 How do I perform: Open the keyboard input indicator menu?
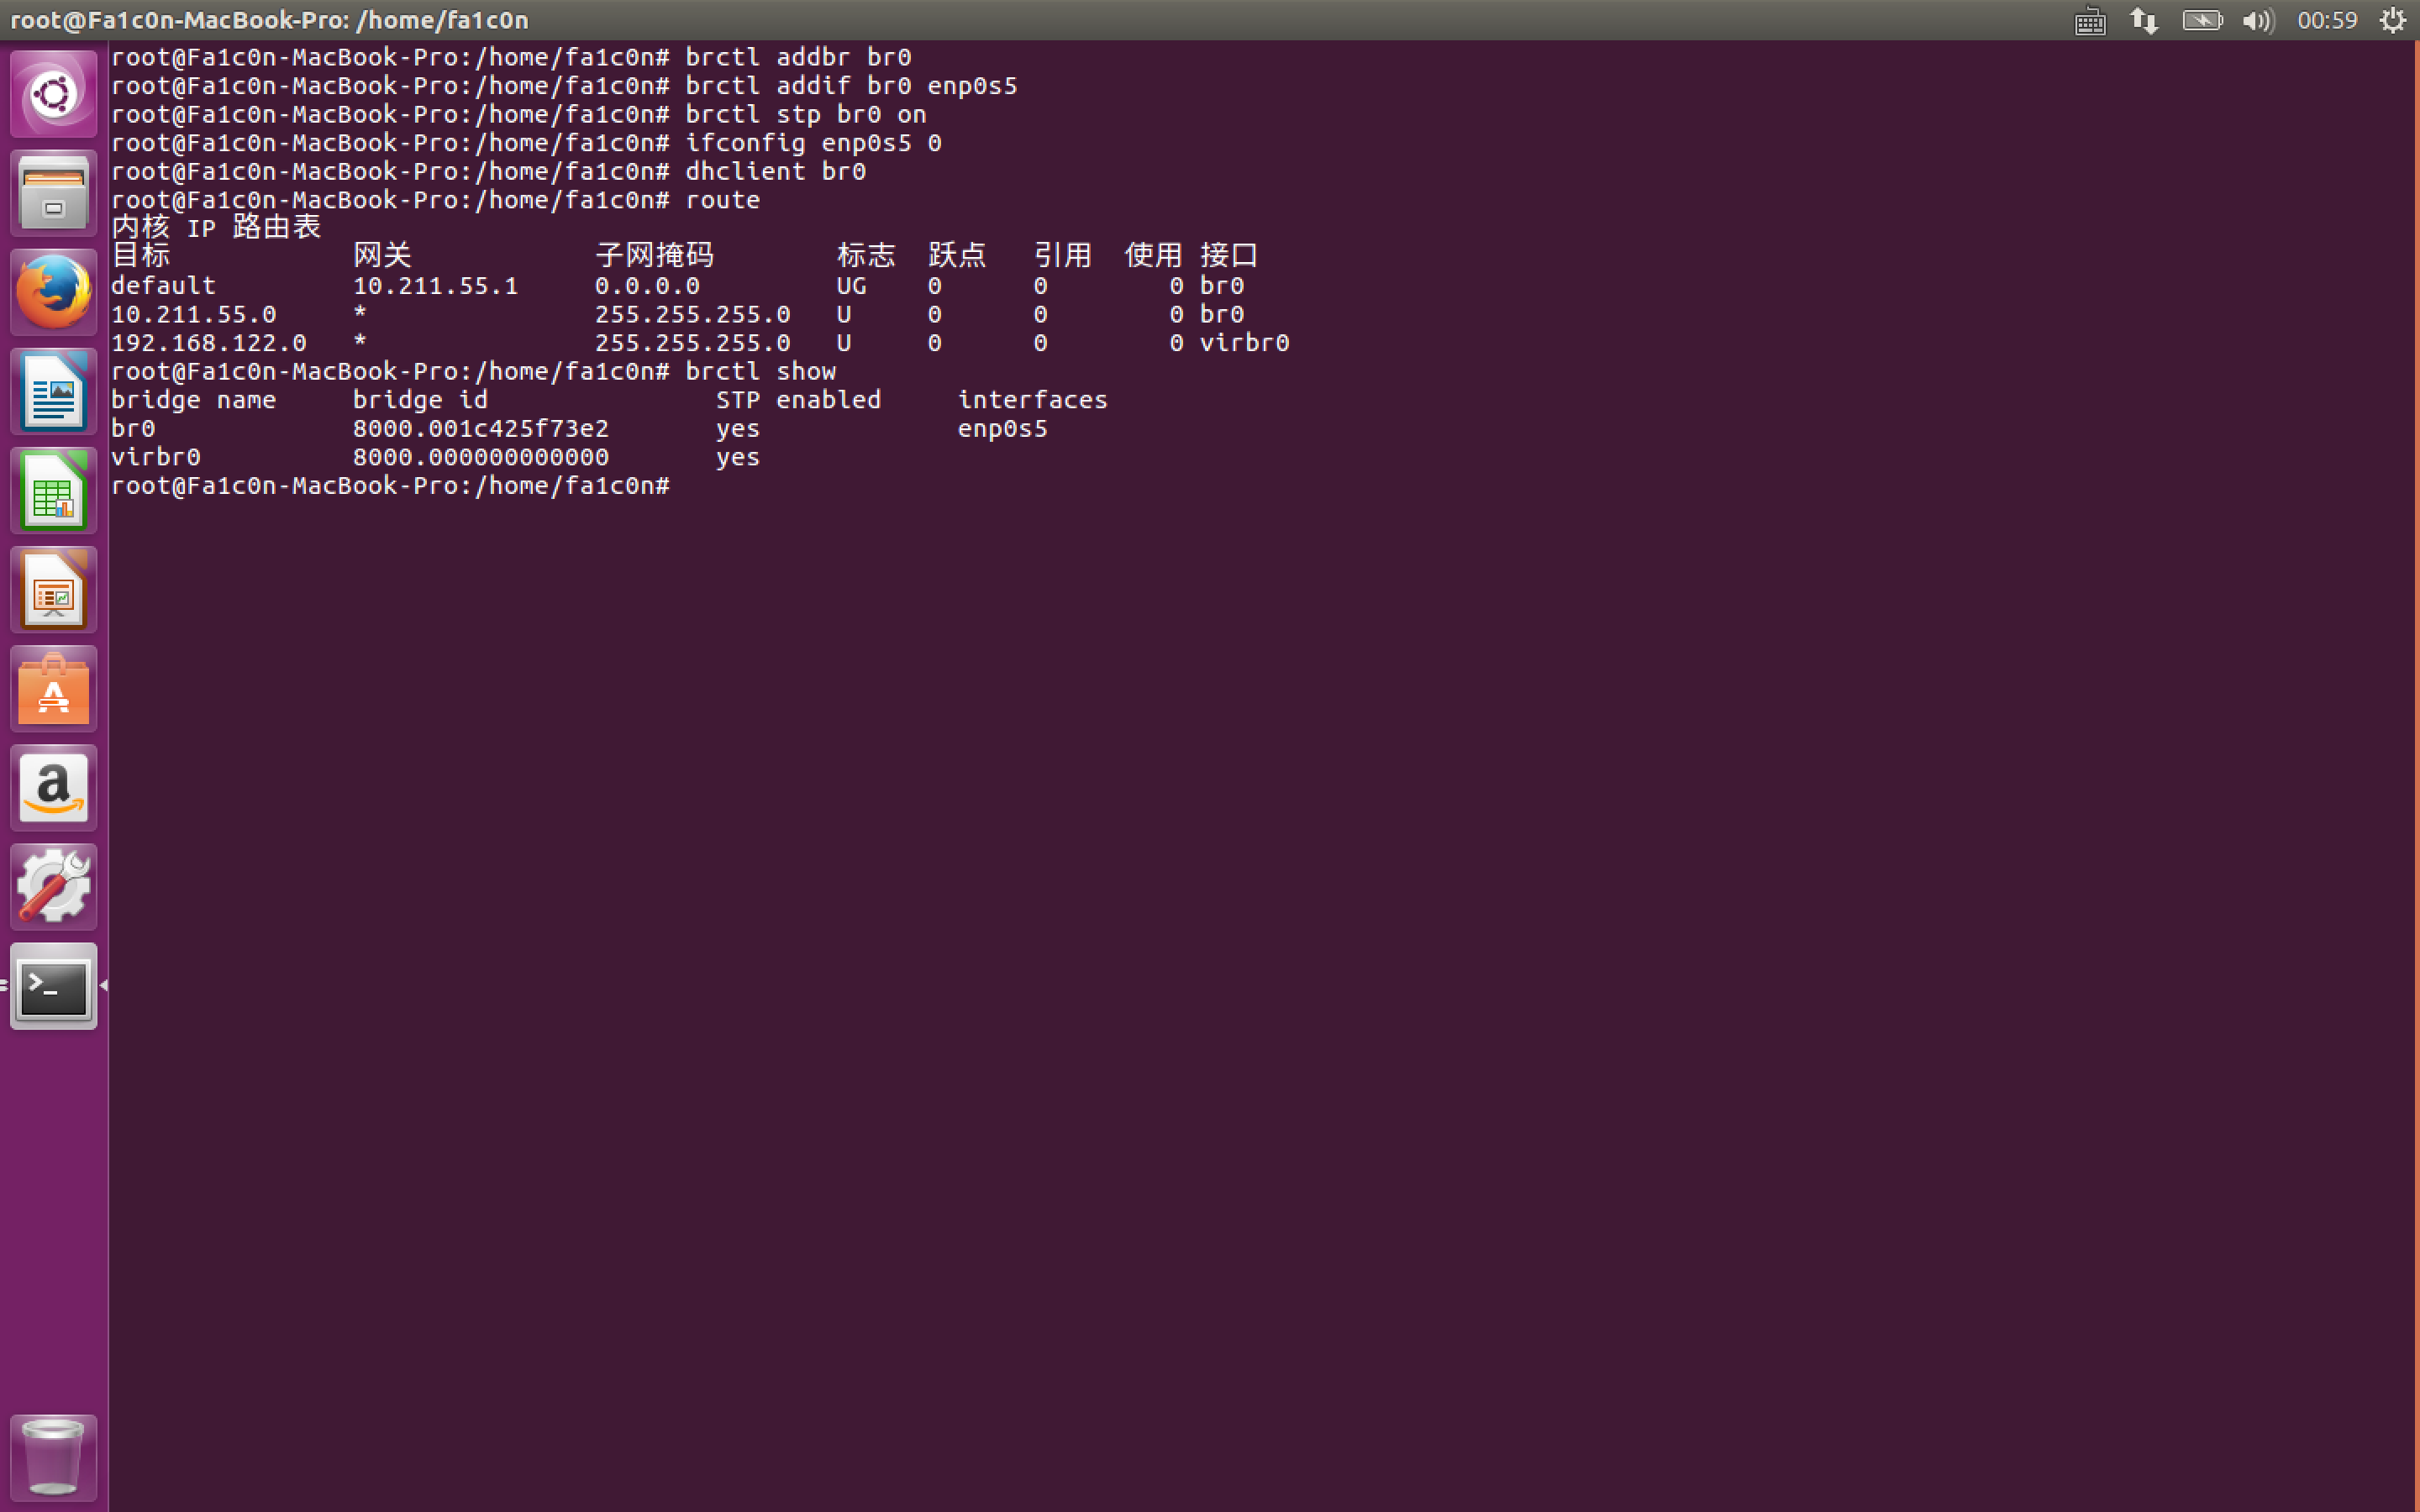pyautogui.click(x=2090, y=20)
